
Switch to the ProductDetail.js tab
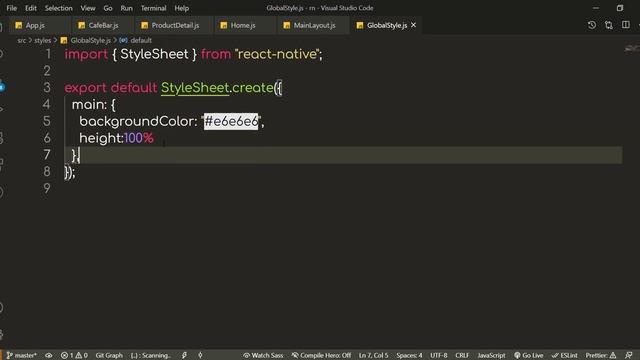click(x=174, y=25)
